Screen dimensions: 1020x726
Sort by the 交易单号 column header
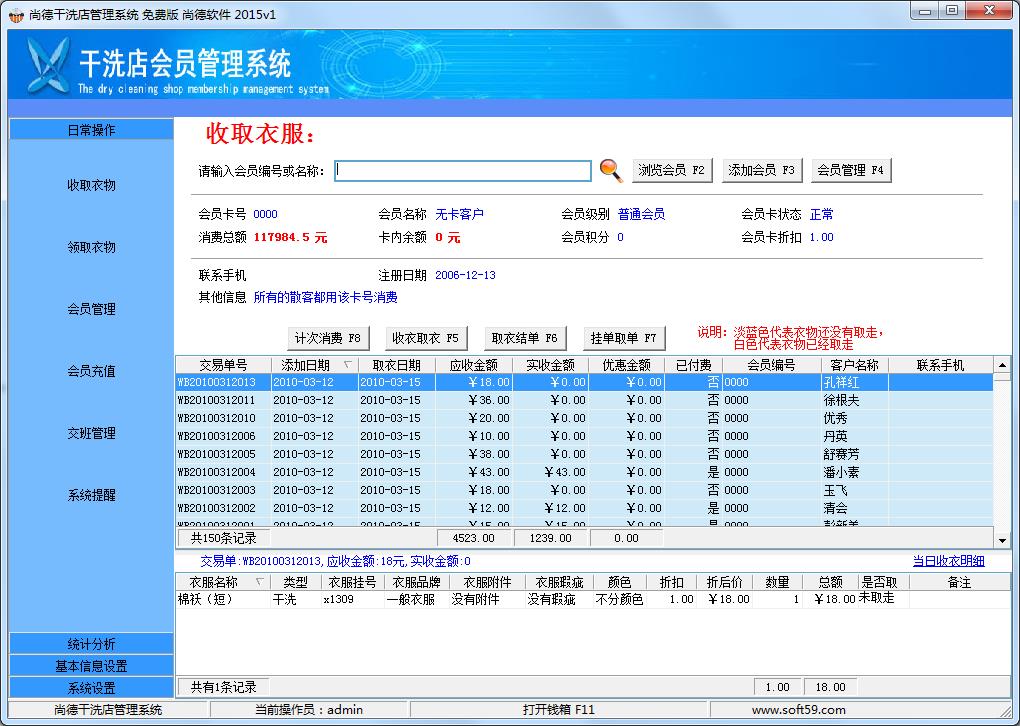click(x=223, y=365)
